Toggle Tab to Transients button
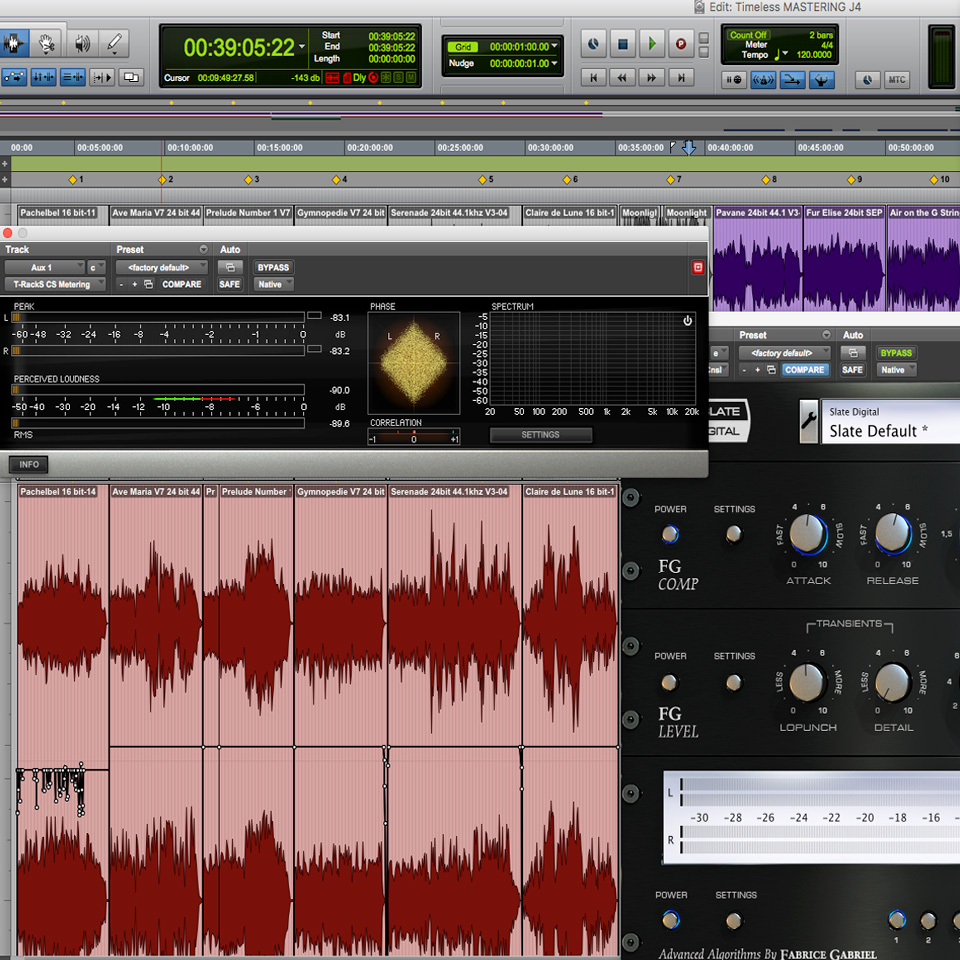960x960 pixels. pos(13,77)
